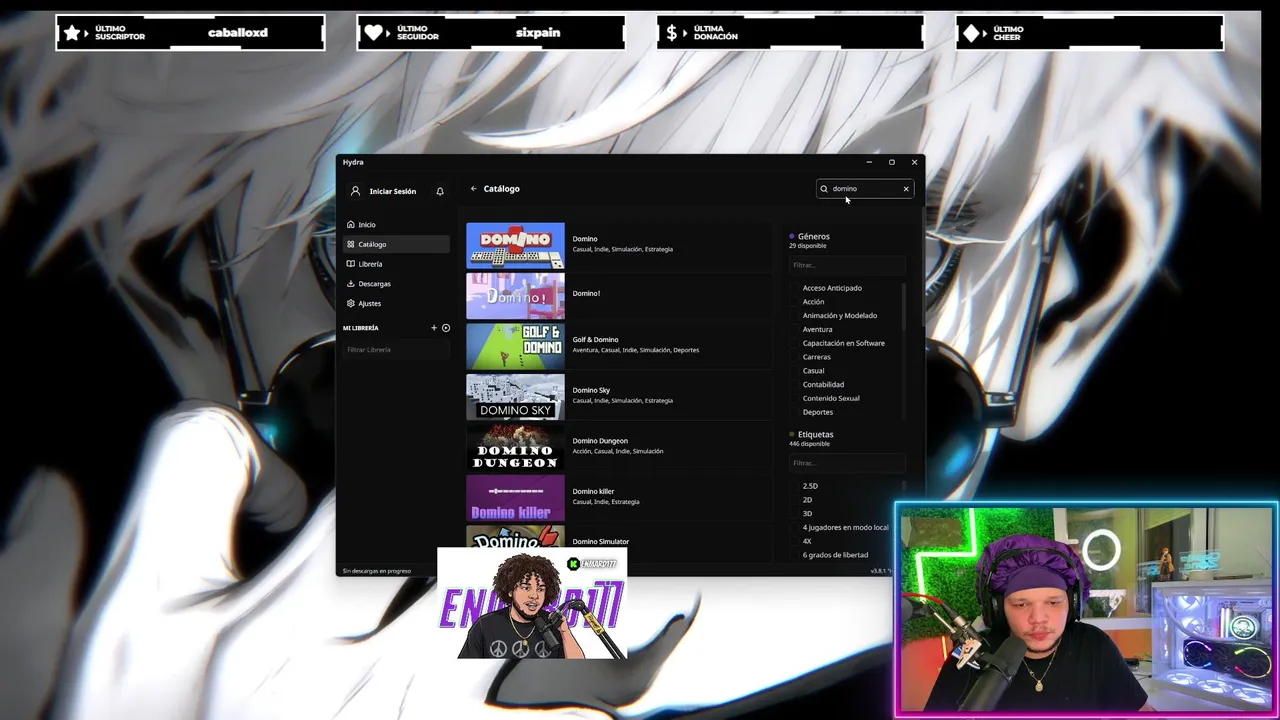
Task: Check the Deportes genre
Action: tap(794, 412)
